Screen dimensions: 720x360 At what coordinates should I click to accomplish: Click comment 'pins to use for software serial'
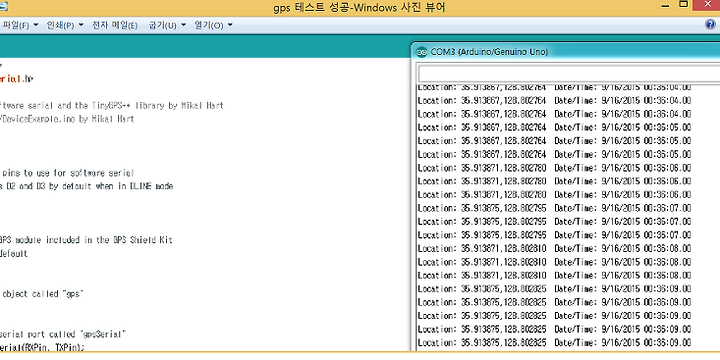[x=68, y=173]
